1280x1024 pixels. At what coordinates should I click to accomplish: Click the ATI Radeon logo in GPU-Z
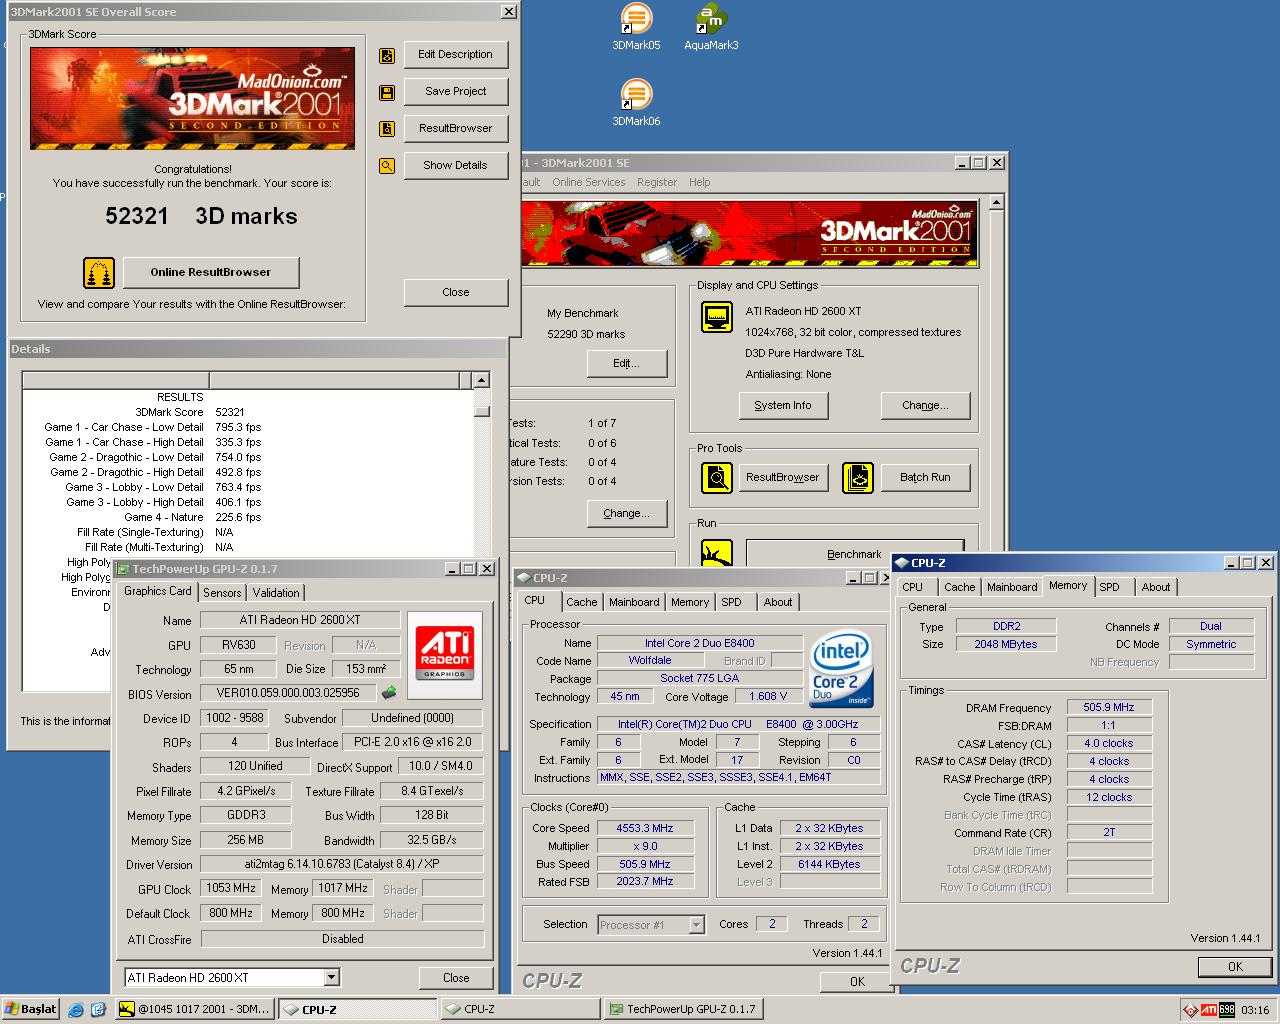pos(444,653)
